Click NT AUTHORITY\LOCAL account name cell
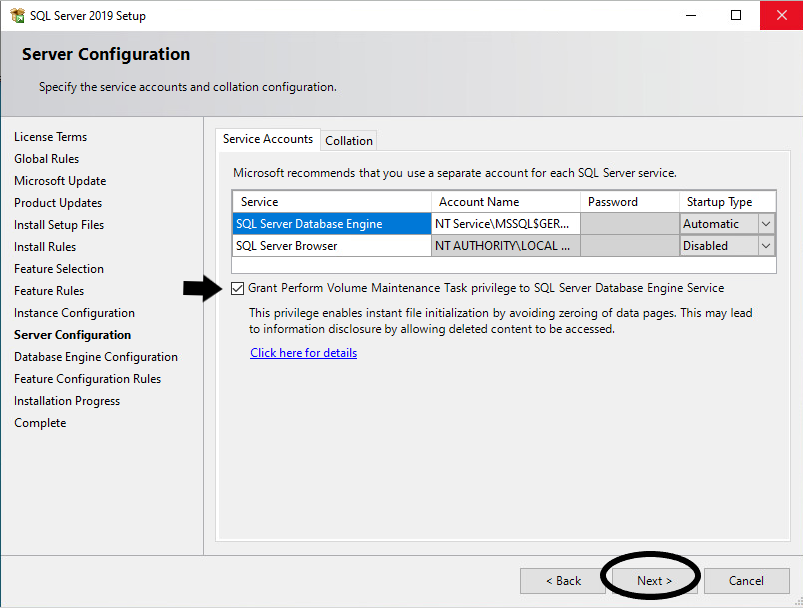Image resolution: width=803 pixels, height=608 pixels. pos(506,246)
